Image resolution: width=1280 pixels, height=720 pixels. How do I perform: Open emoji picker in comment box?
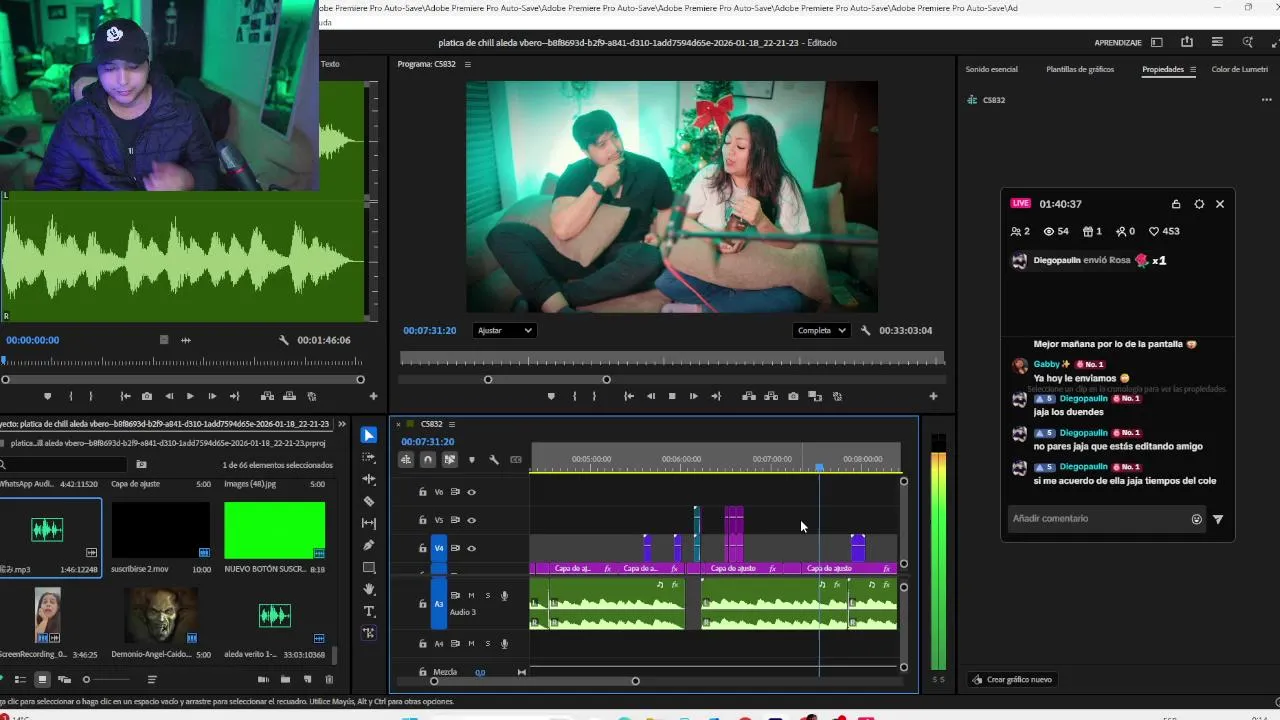tap(1196, 519)
